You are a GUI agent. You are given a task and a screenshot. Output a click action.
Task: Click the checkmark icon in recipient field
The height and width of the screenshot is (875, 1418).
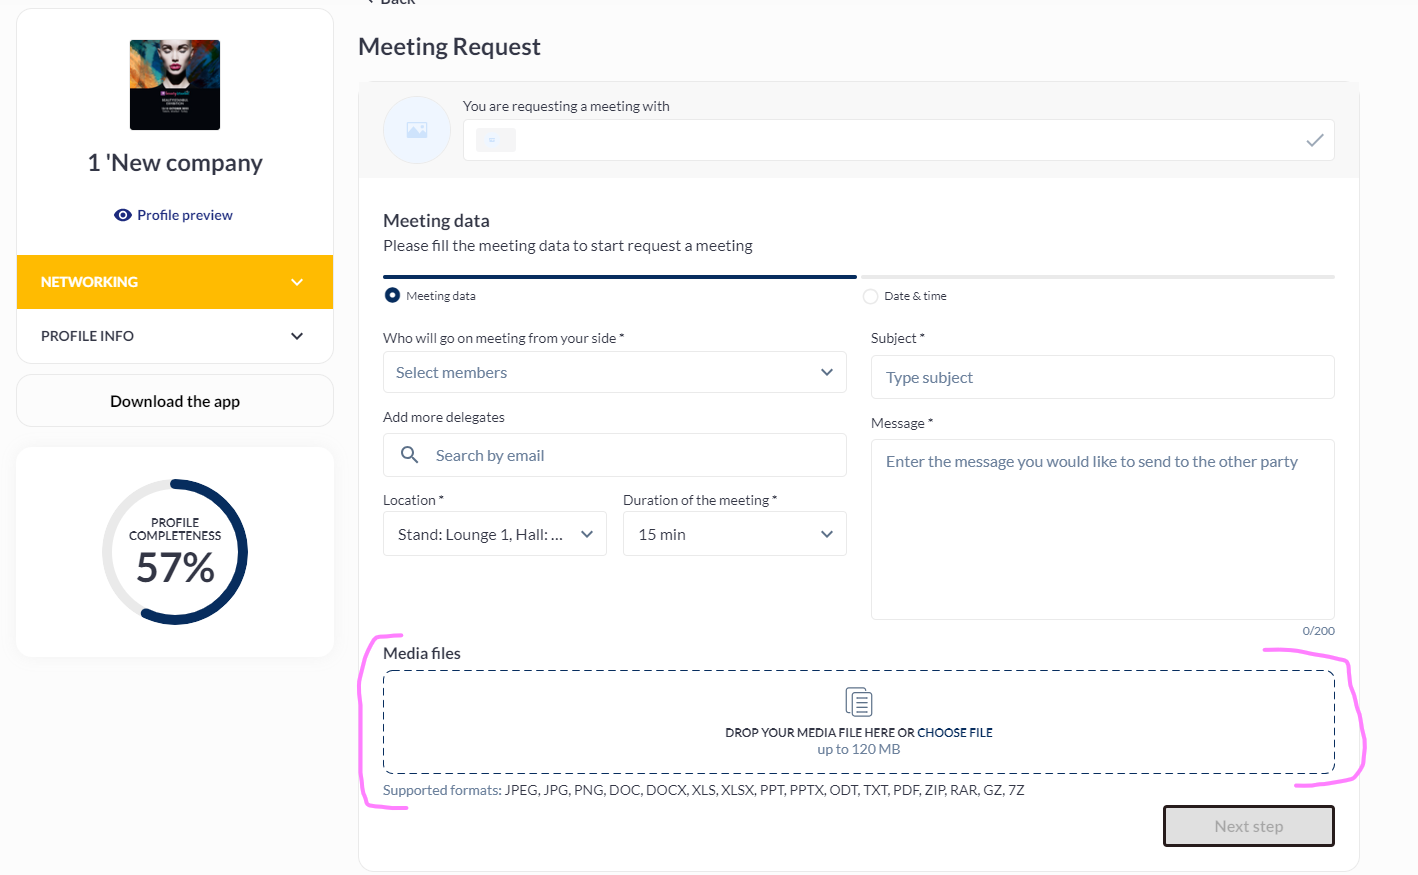tap(1314, 140)
